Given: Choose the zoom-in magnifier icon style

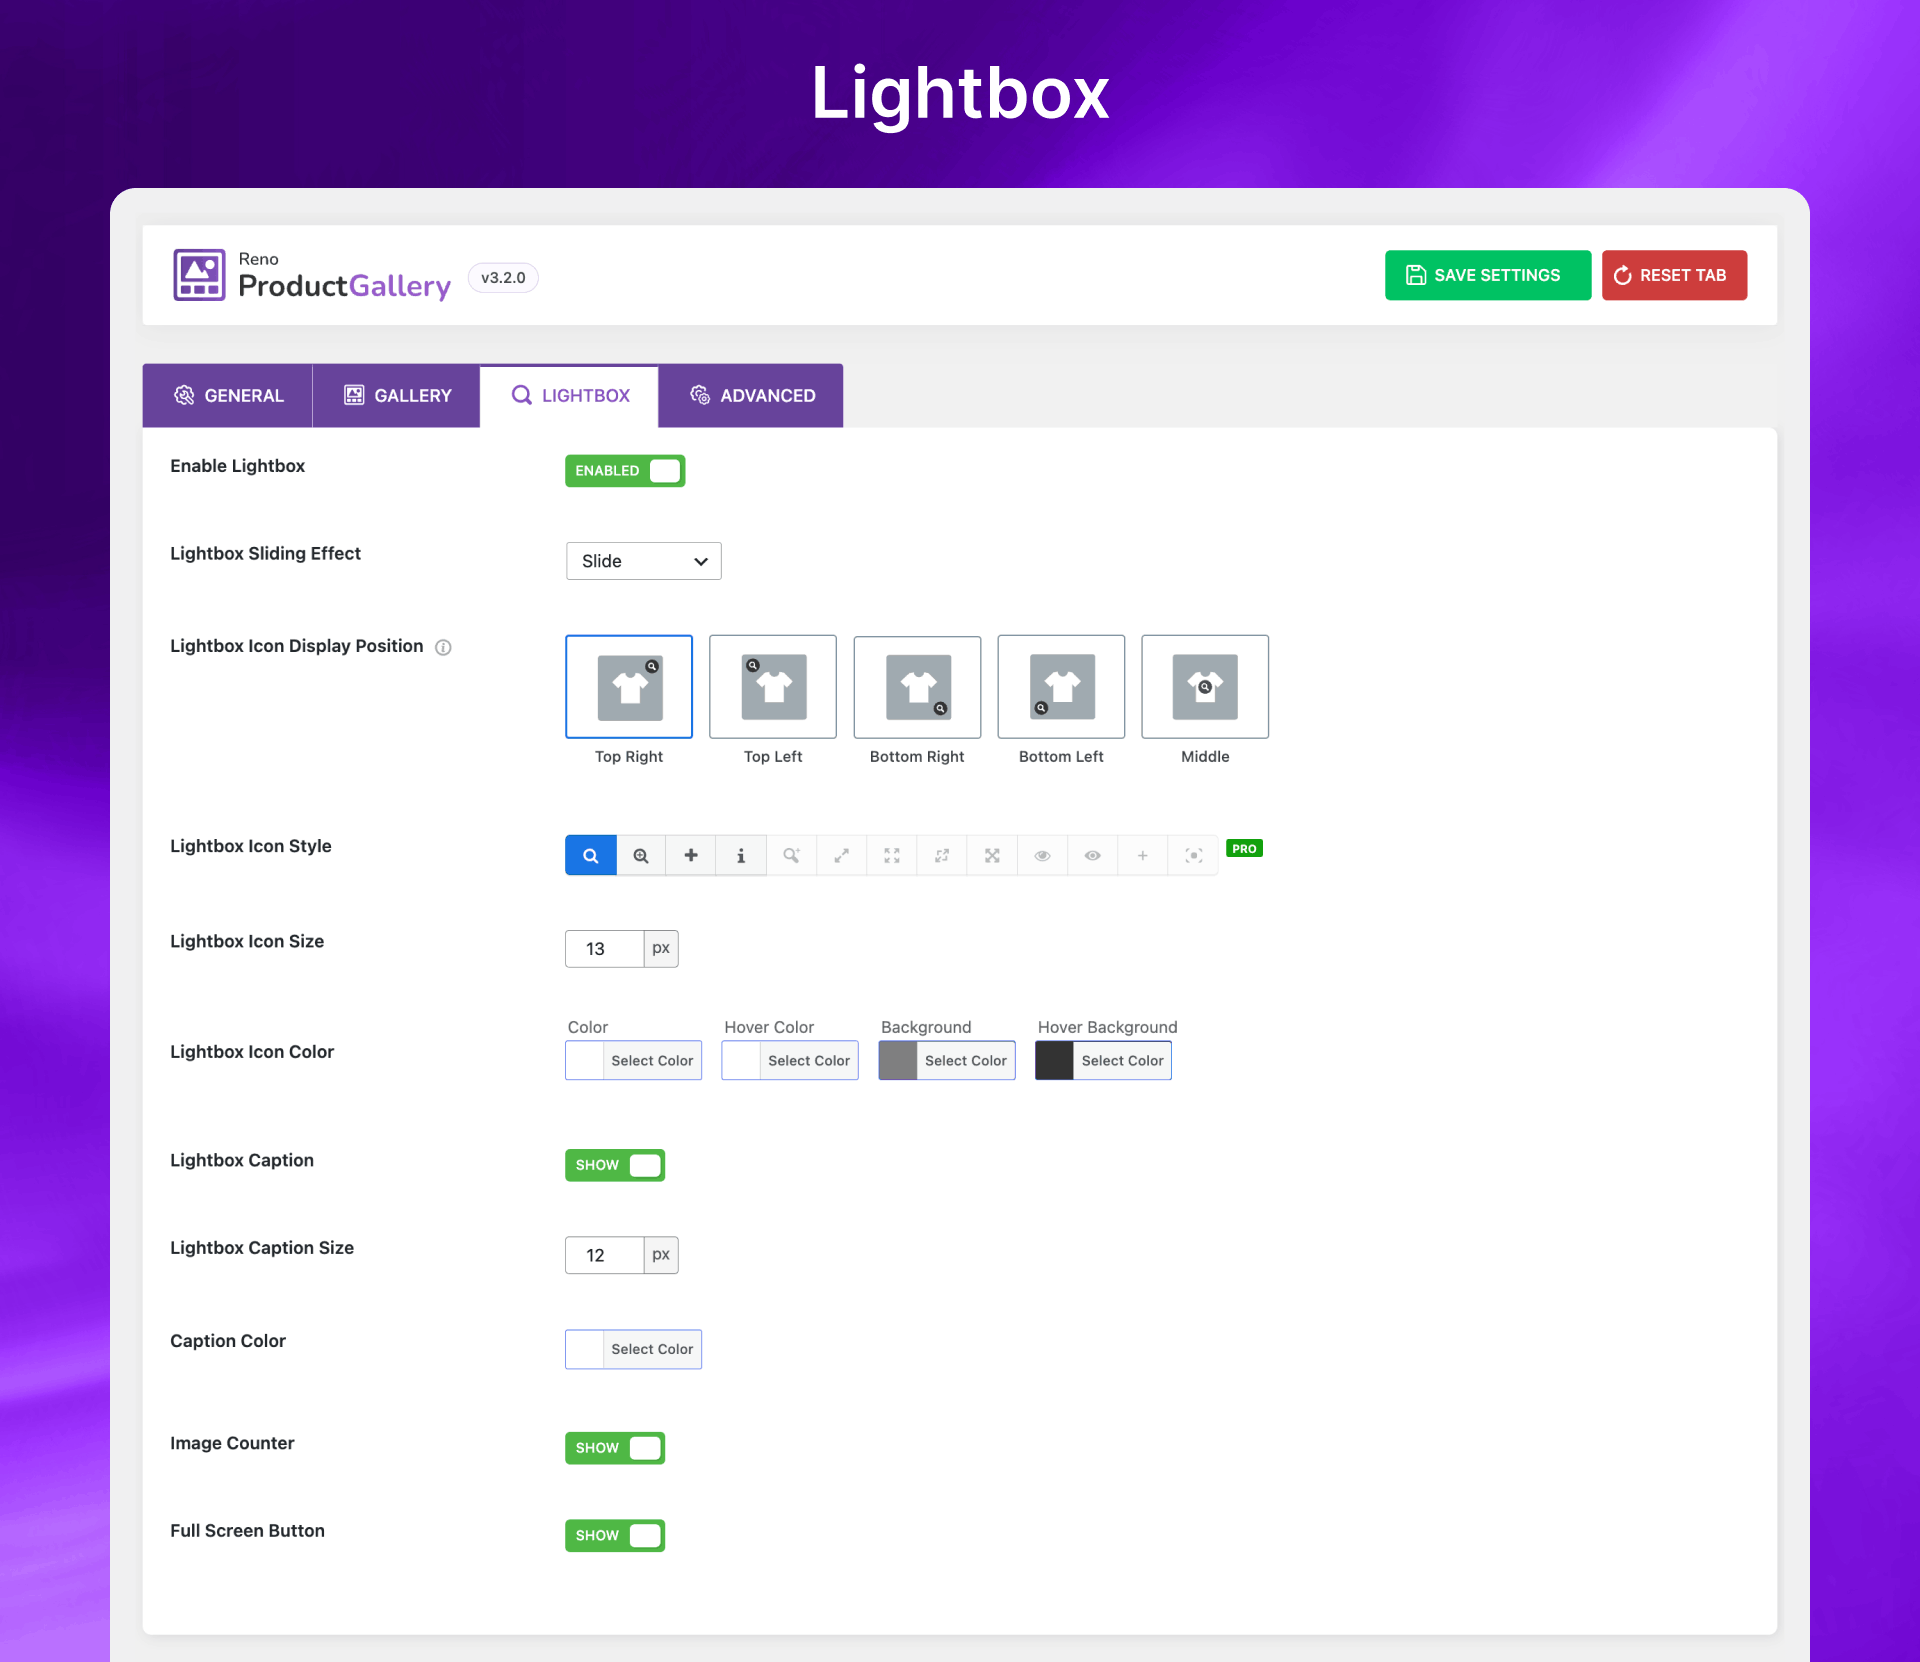Looking at the screenshot, I should pos(641,856).
